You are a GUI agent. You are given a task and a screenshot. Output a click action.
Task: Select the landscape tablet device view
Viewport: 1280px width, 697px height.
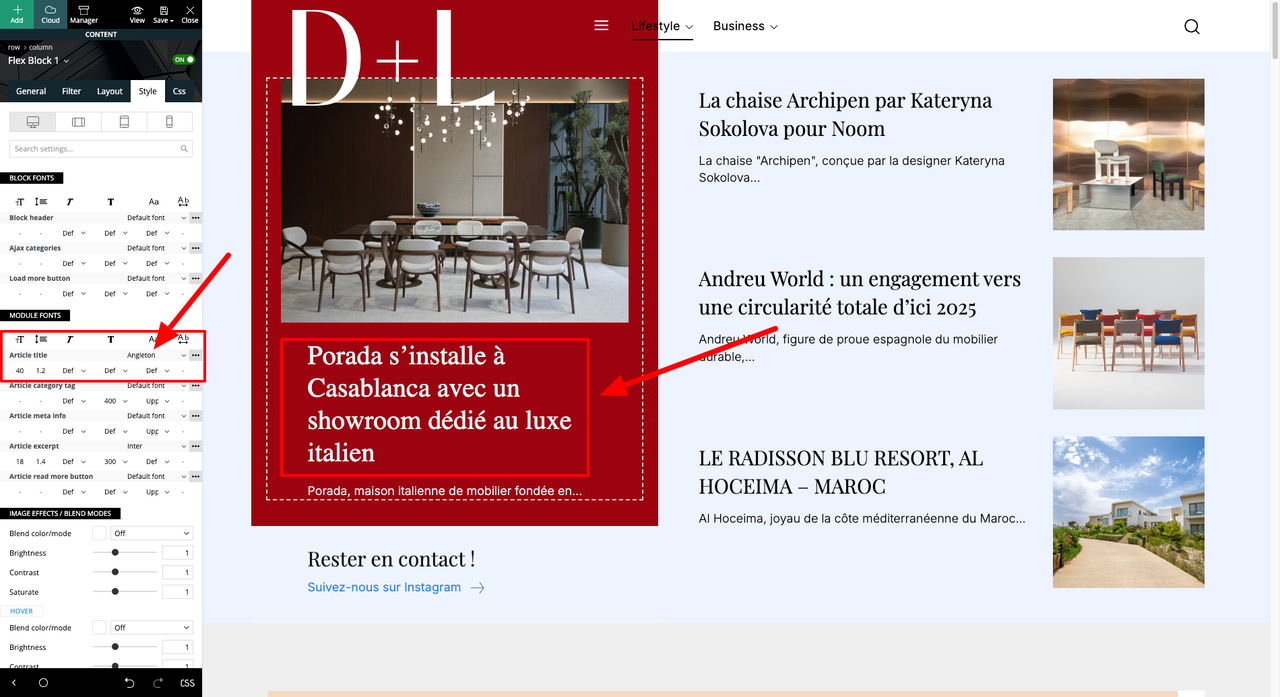pos(79,122)
